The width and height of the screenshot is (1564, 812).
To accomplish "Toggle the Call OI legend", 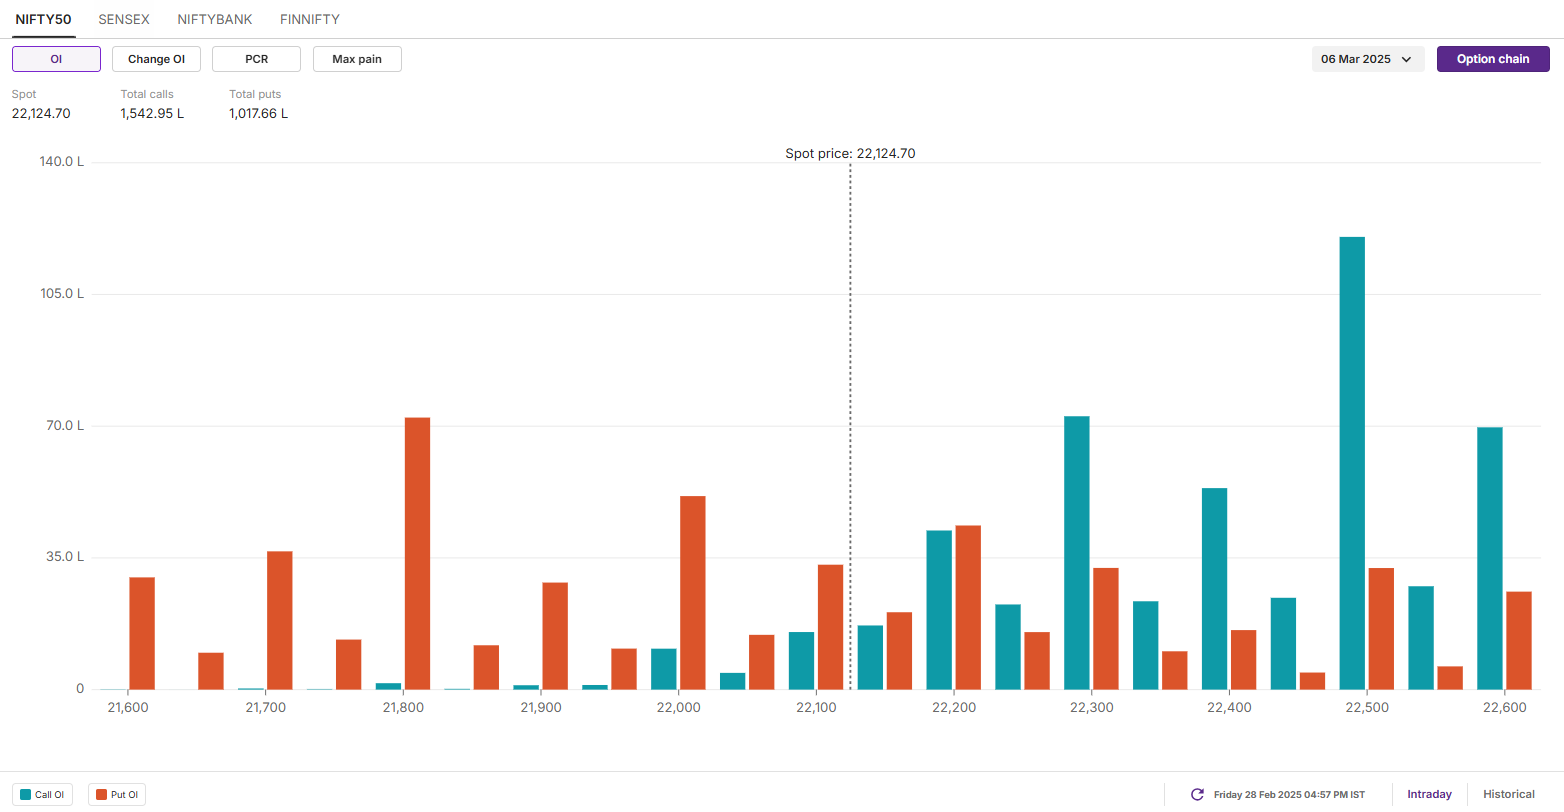I will [42, 795].
